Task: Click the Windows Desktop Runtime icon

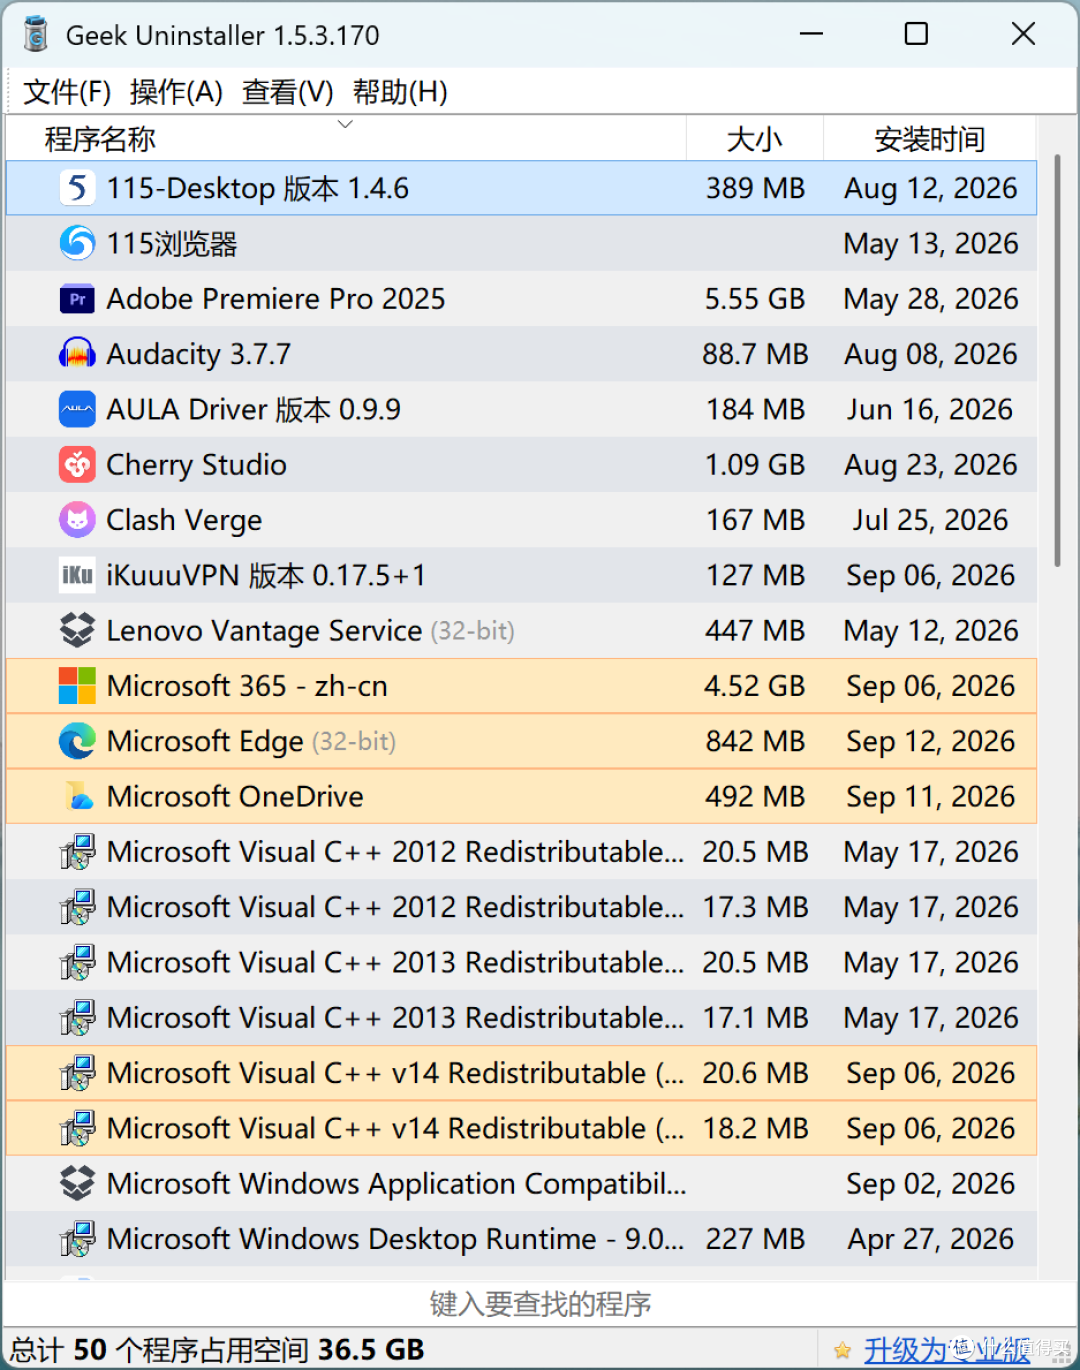Action: click(x=77, y=1239)
